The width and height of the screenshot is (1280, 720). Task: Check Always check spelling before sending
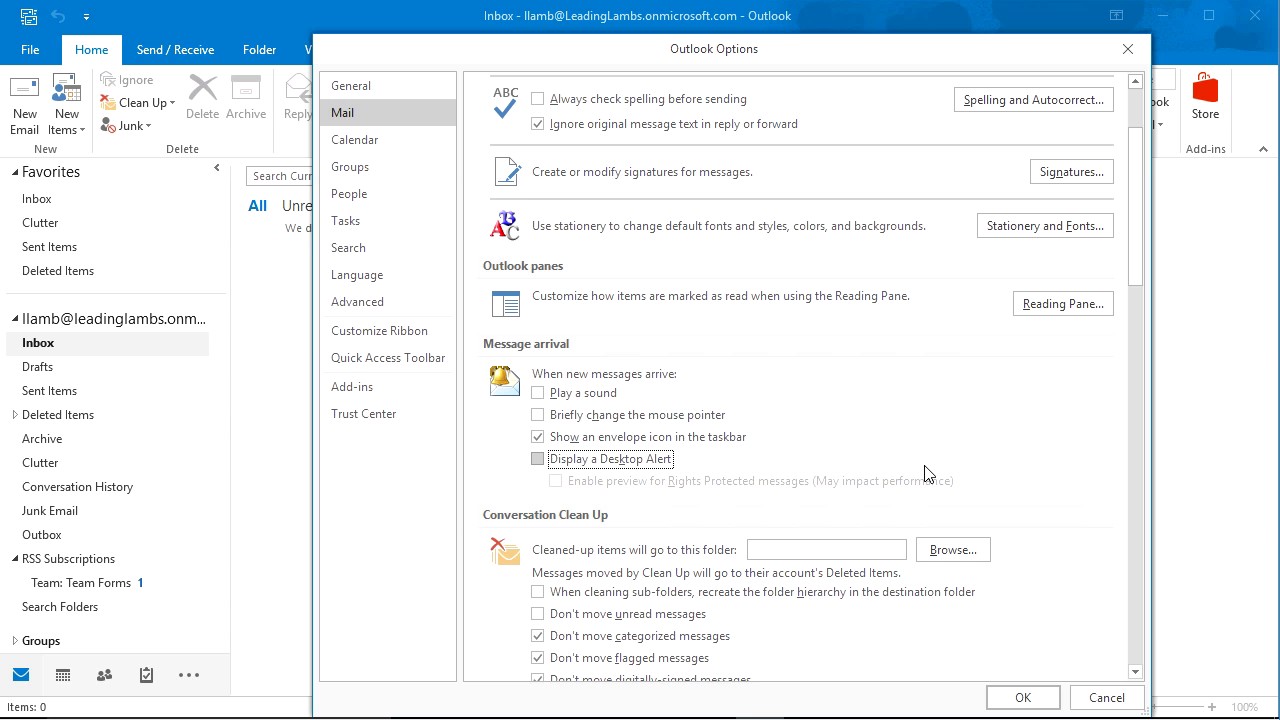(x=538, y=99)
